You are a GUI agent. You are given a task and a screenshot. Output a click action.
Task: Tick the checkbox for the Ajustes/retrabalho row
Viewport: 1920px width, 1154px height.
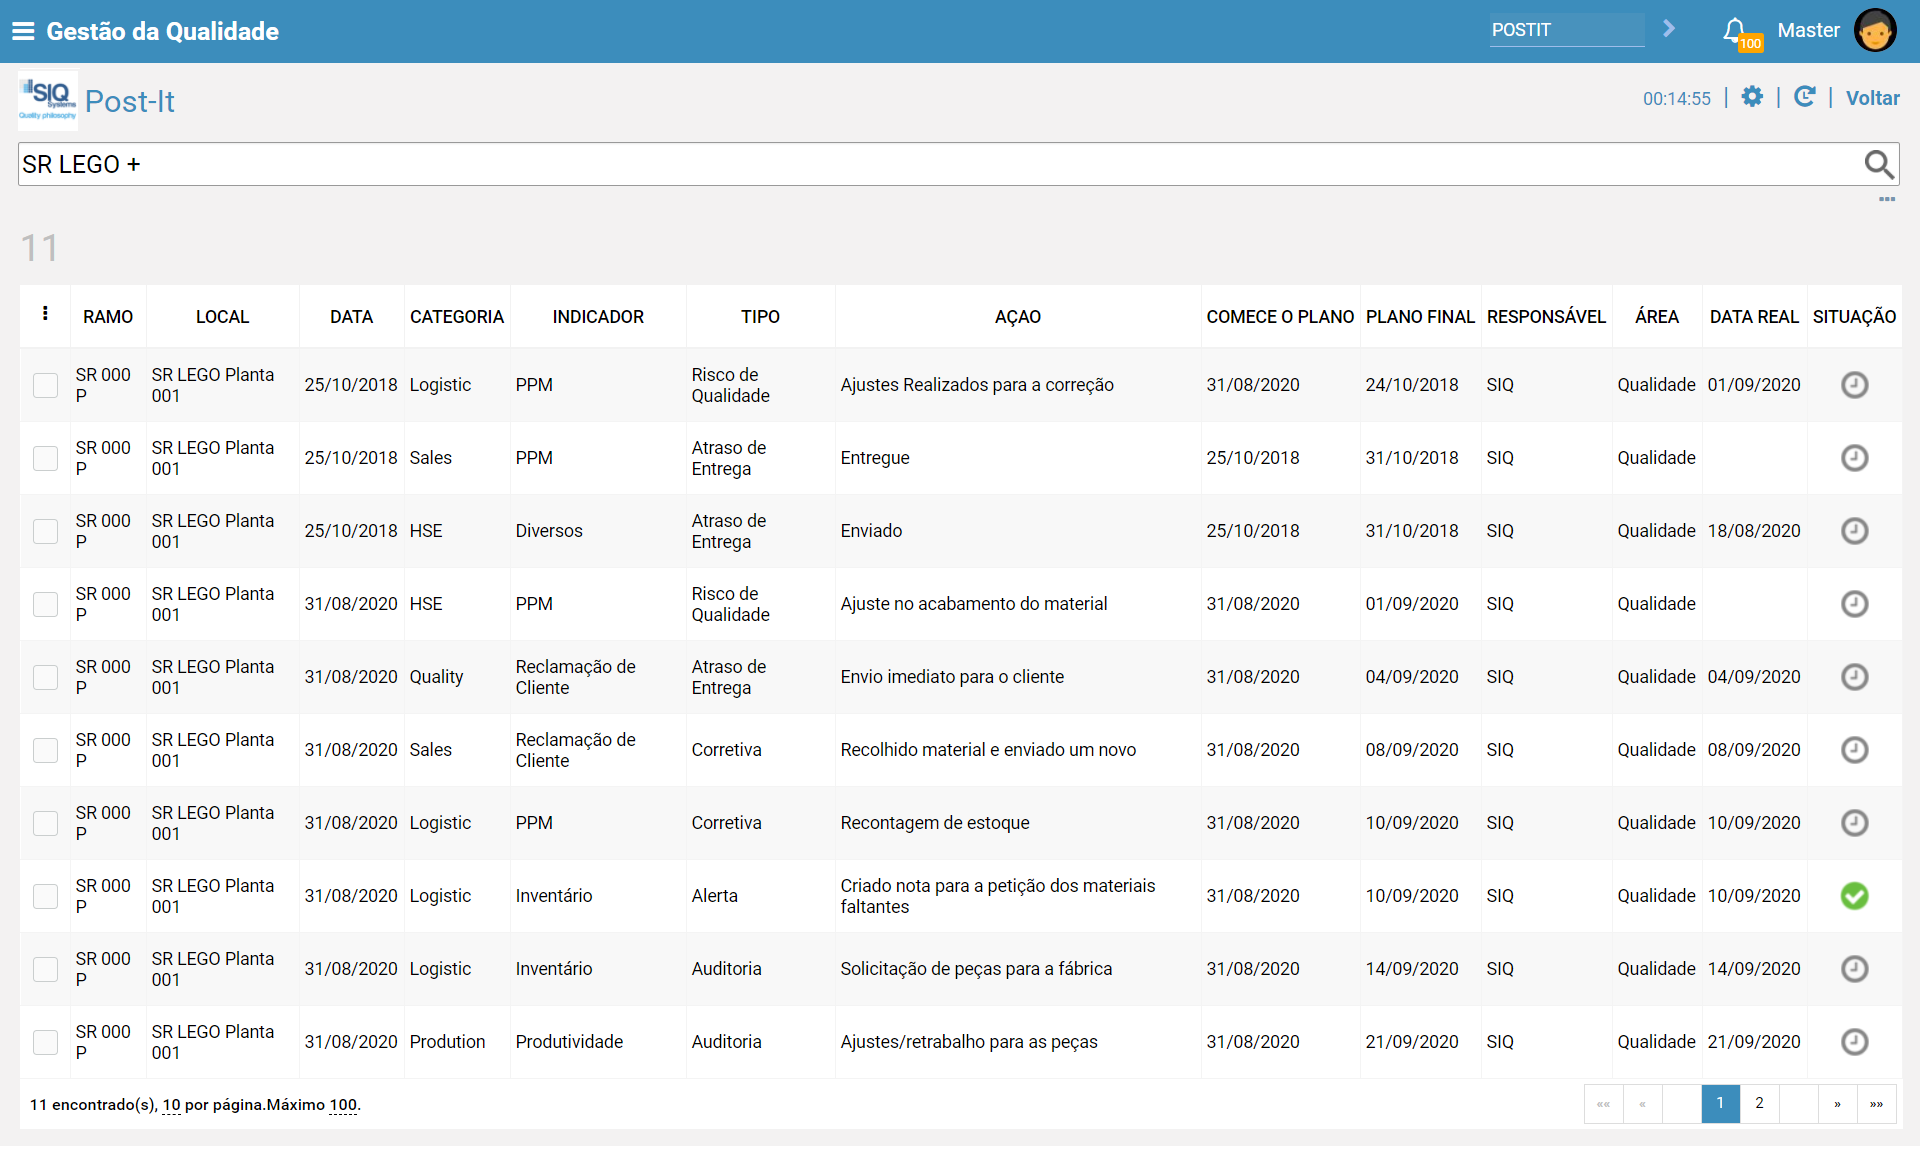coord(45,1042)
